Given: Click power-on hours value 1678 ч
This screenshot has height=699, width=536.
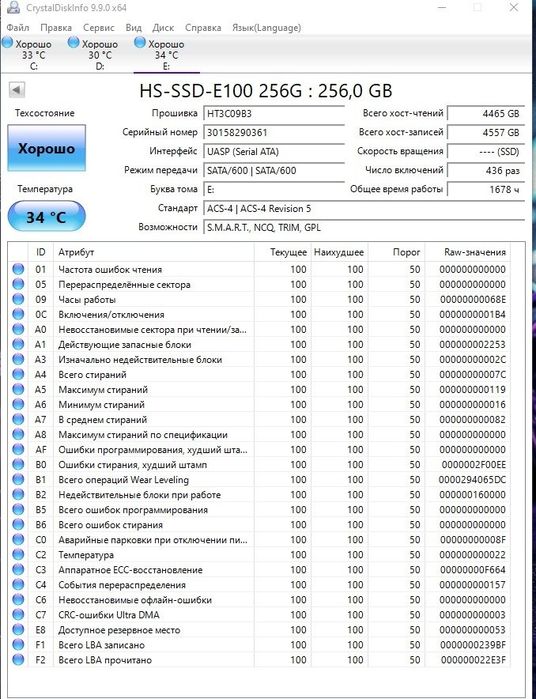Looking at the screenshot, I should (486, 189).
